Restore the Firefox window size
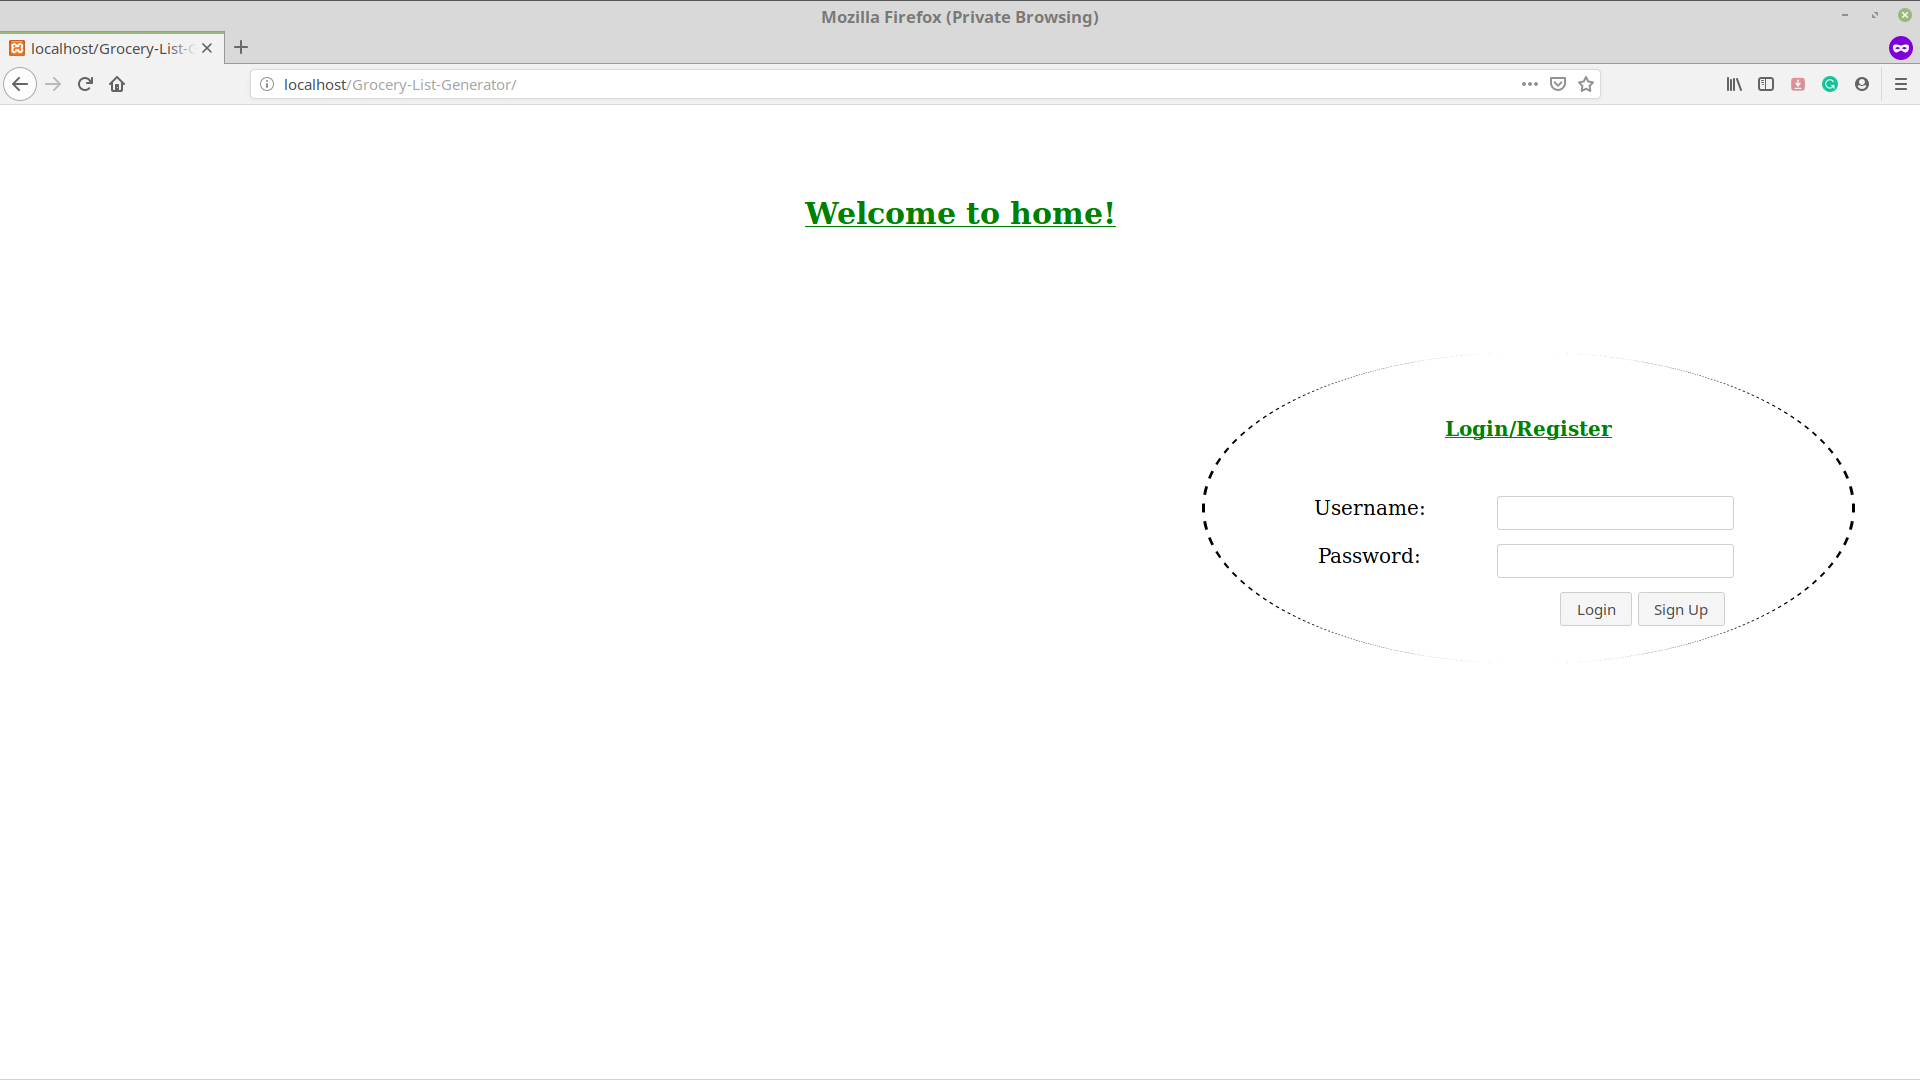 [1875, 16]
